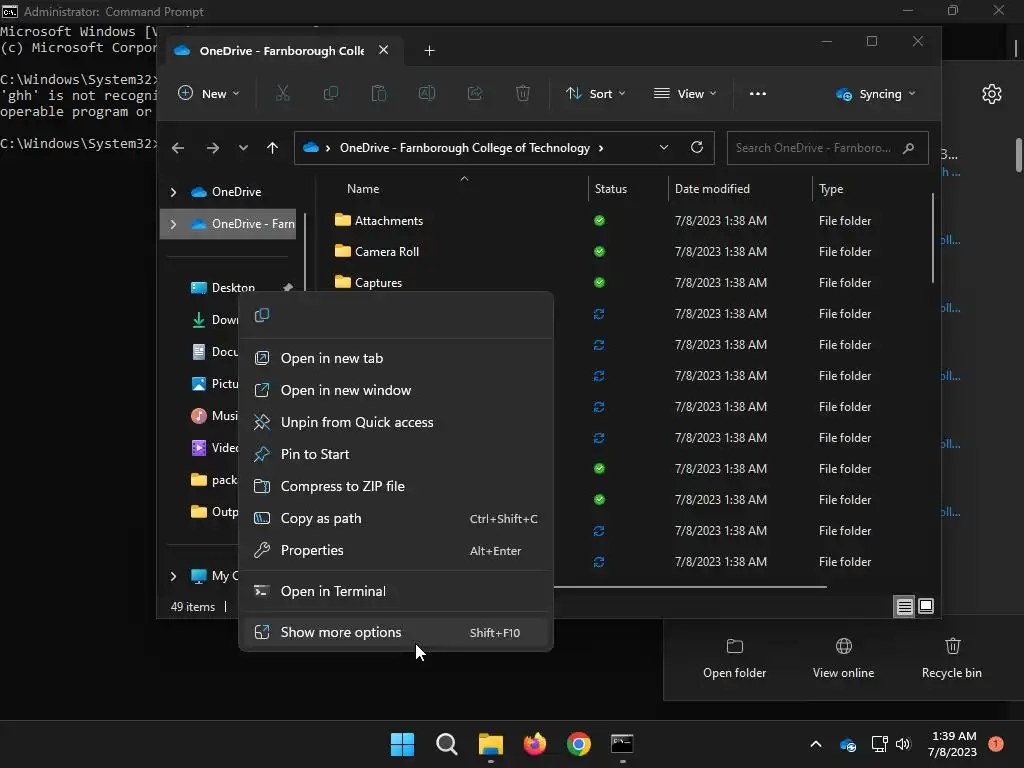Refresh the current folder view
The width and height of the screenshot is (1024, 768).
pyautogui.click(x=697, y=148)
